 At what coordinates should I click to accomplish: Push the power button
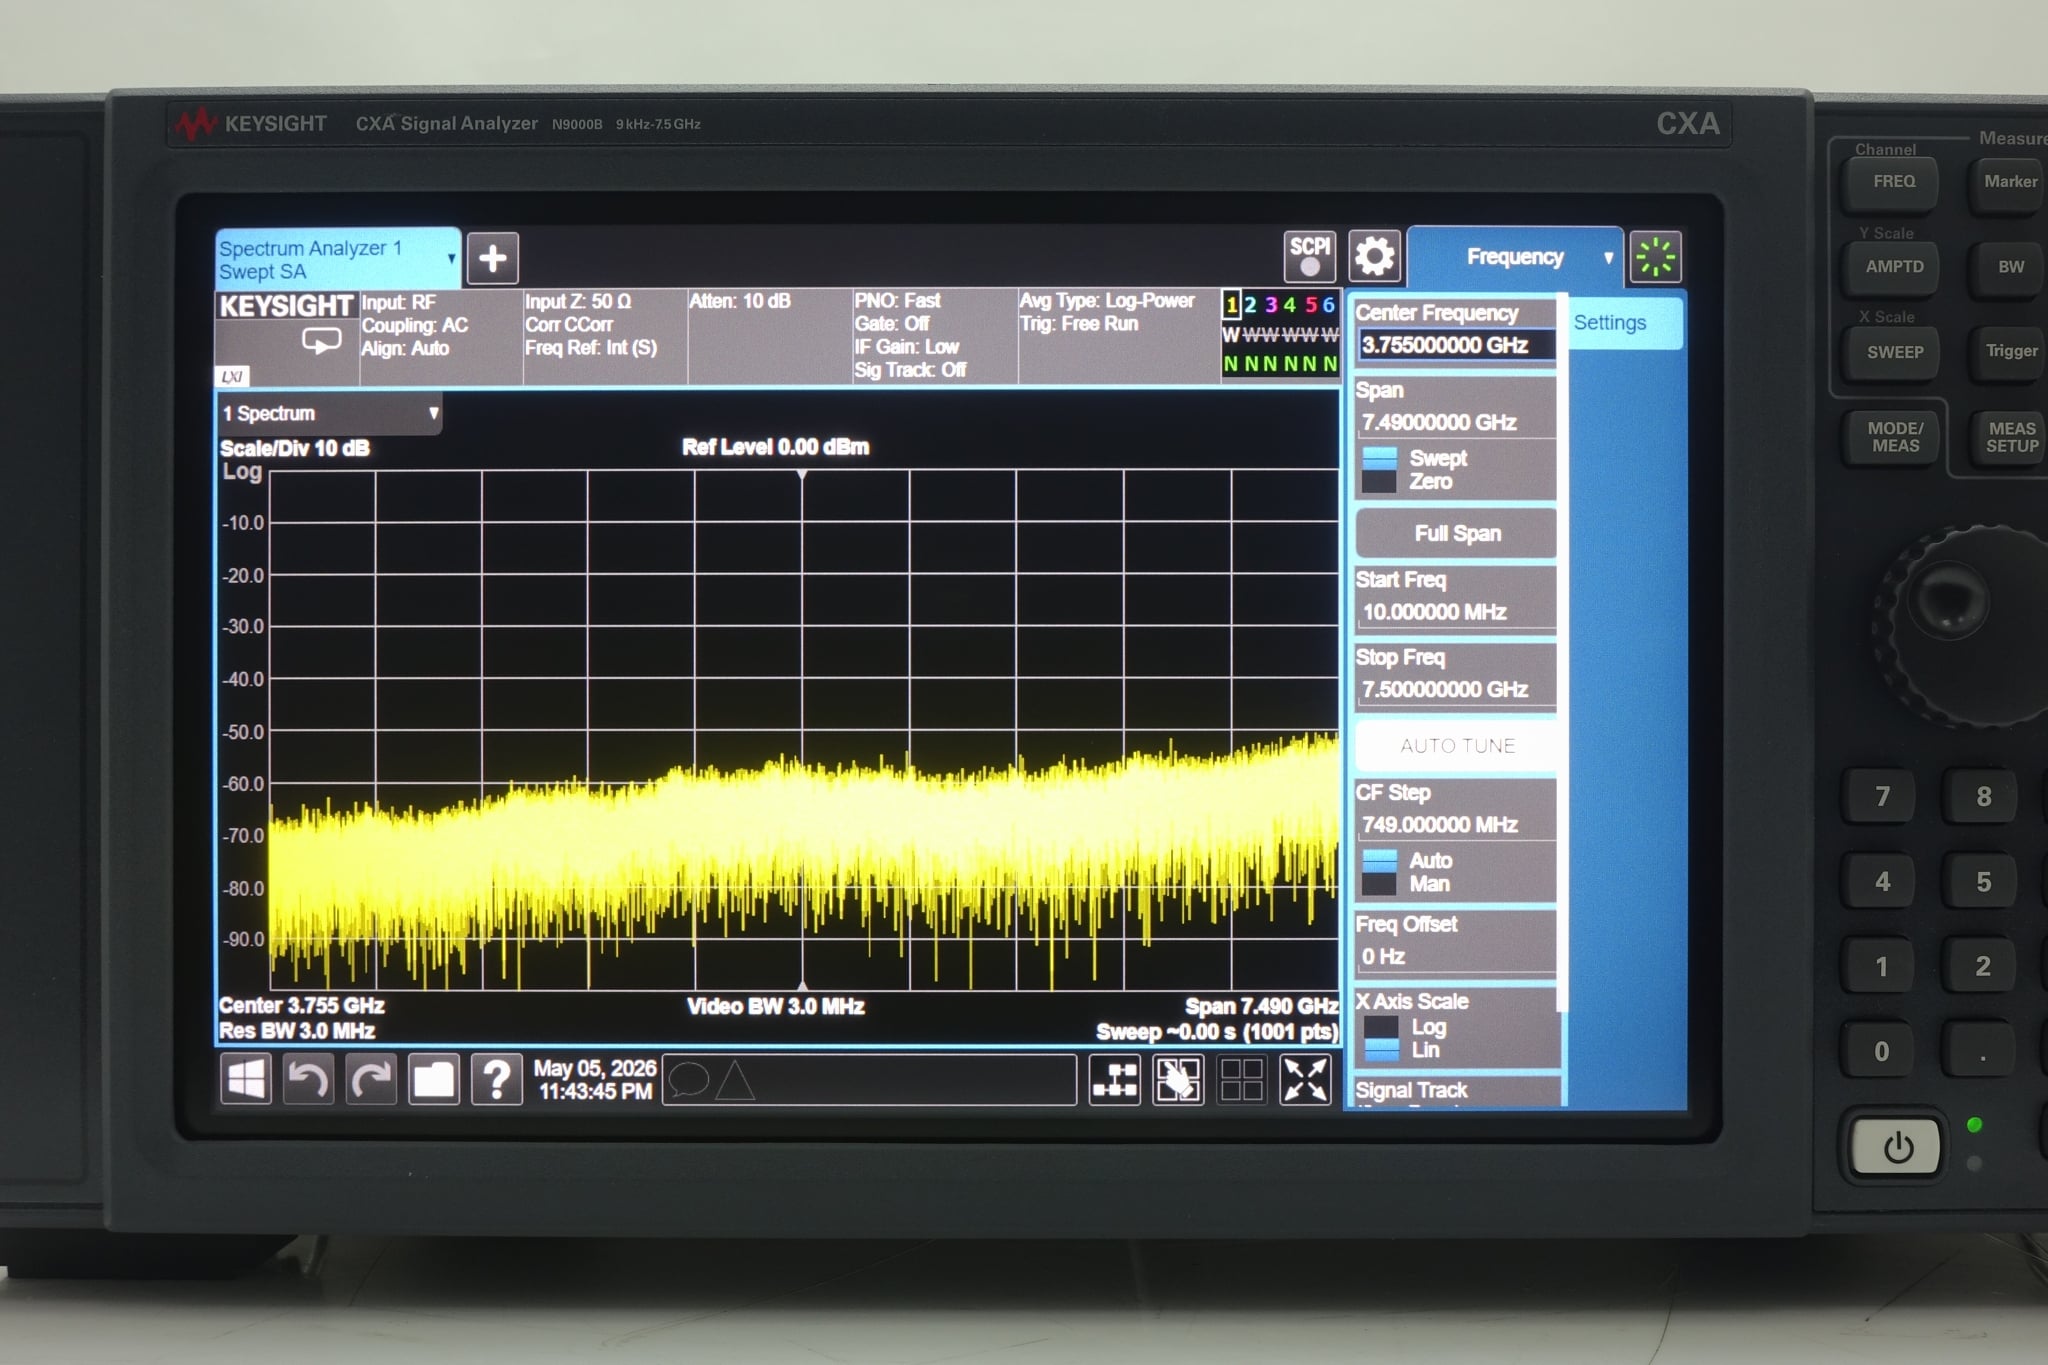point(1897,1147)
